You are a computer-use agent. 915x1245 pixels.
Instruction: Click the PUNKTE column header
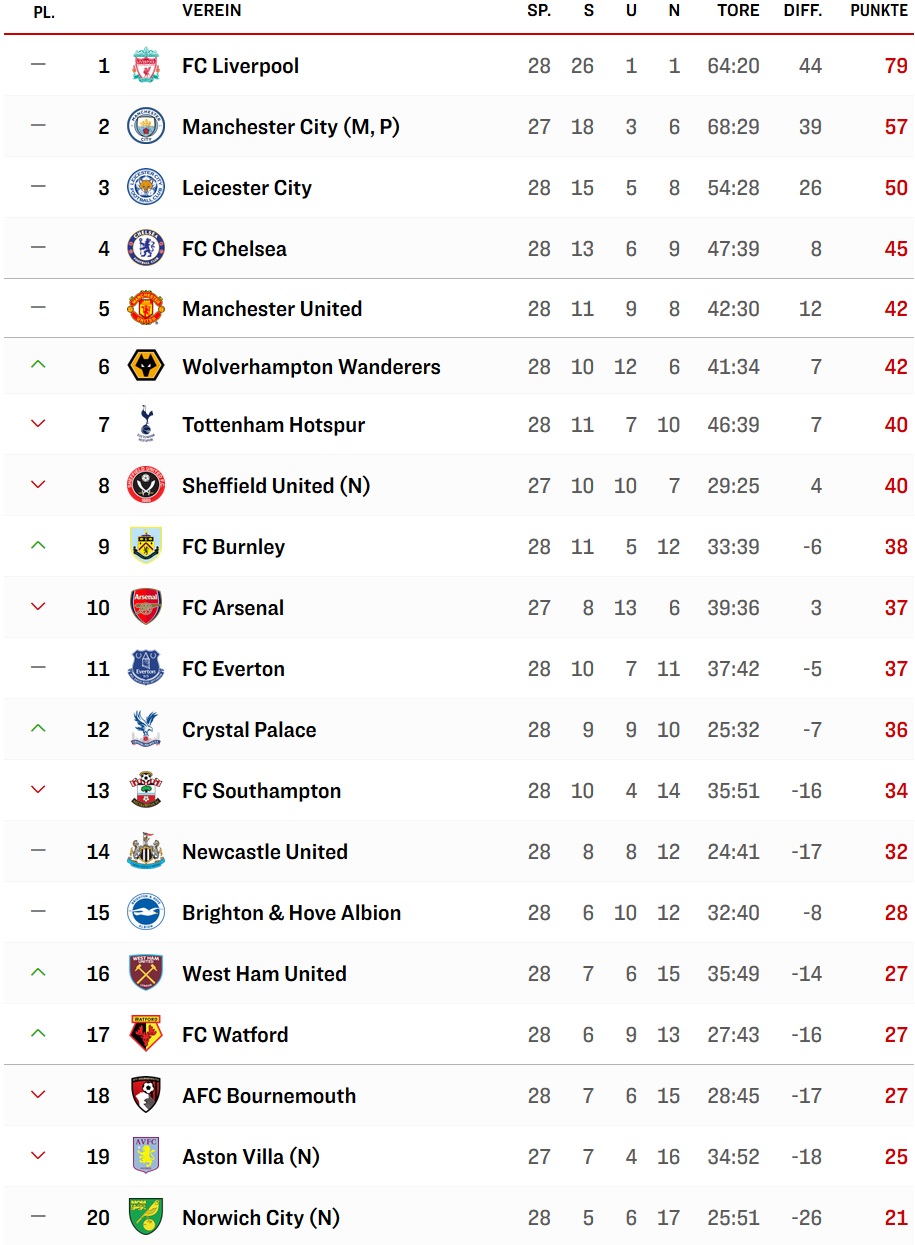tap(879, 11)
